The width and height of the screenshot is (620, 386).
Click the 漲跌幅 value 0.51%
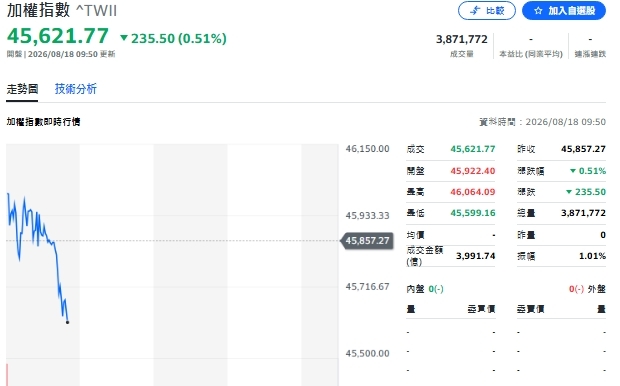(592, 171)
